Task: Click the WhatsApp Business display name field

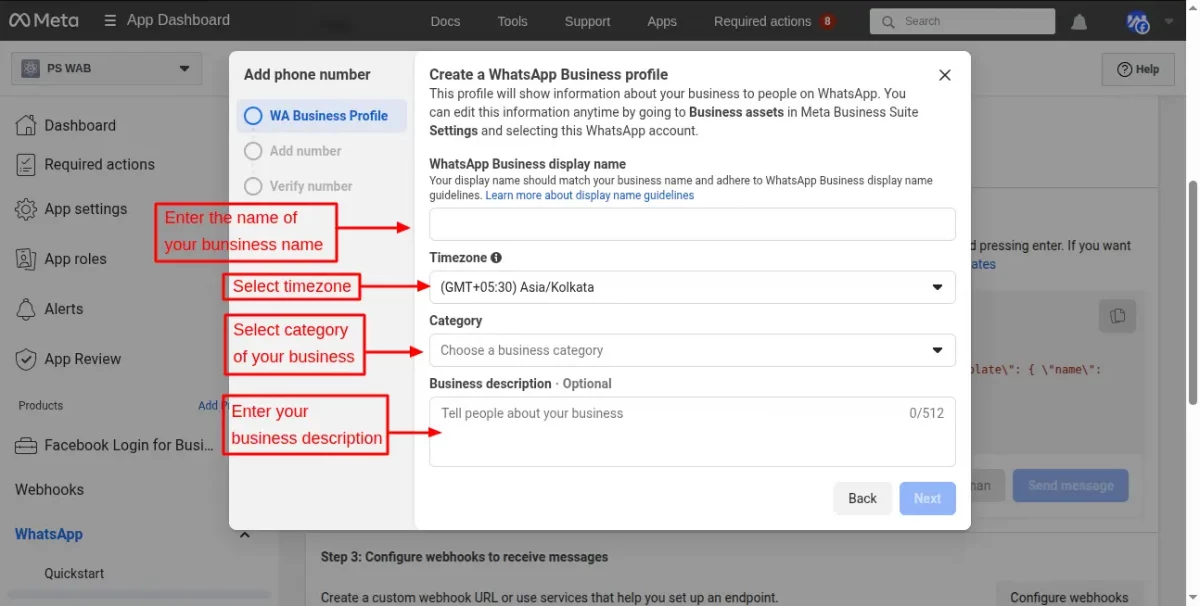Action: click(692, 224)
